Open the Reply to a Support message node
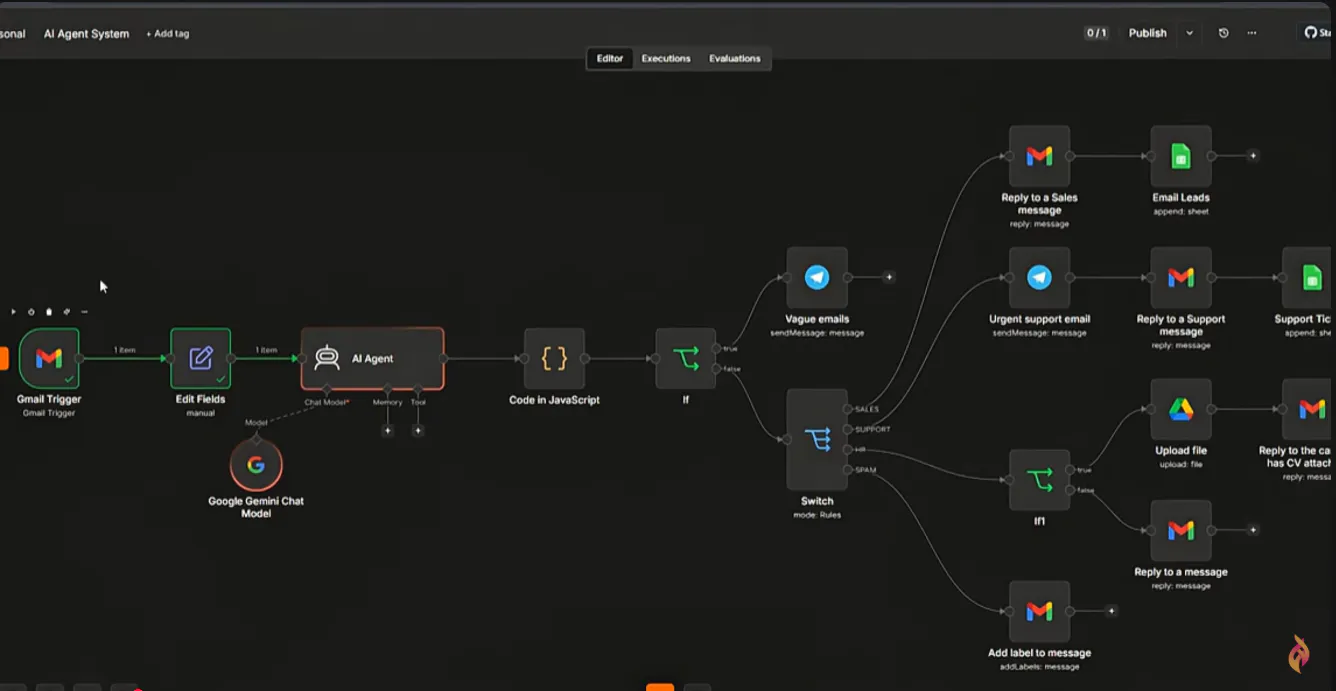This screenshot has width=1336, height=691. coord(1181,277)
